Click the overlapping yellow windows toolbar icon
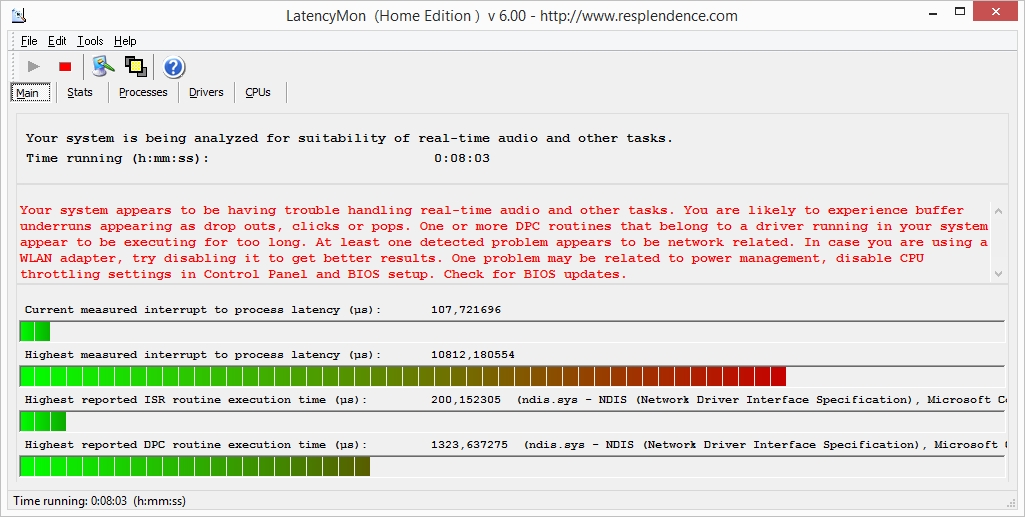The height and width of the screenshot is (517, 1025). pos(136,66)
